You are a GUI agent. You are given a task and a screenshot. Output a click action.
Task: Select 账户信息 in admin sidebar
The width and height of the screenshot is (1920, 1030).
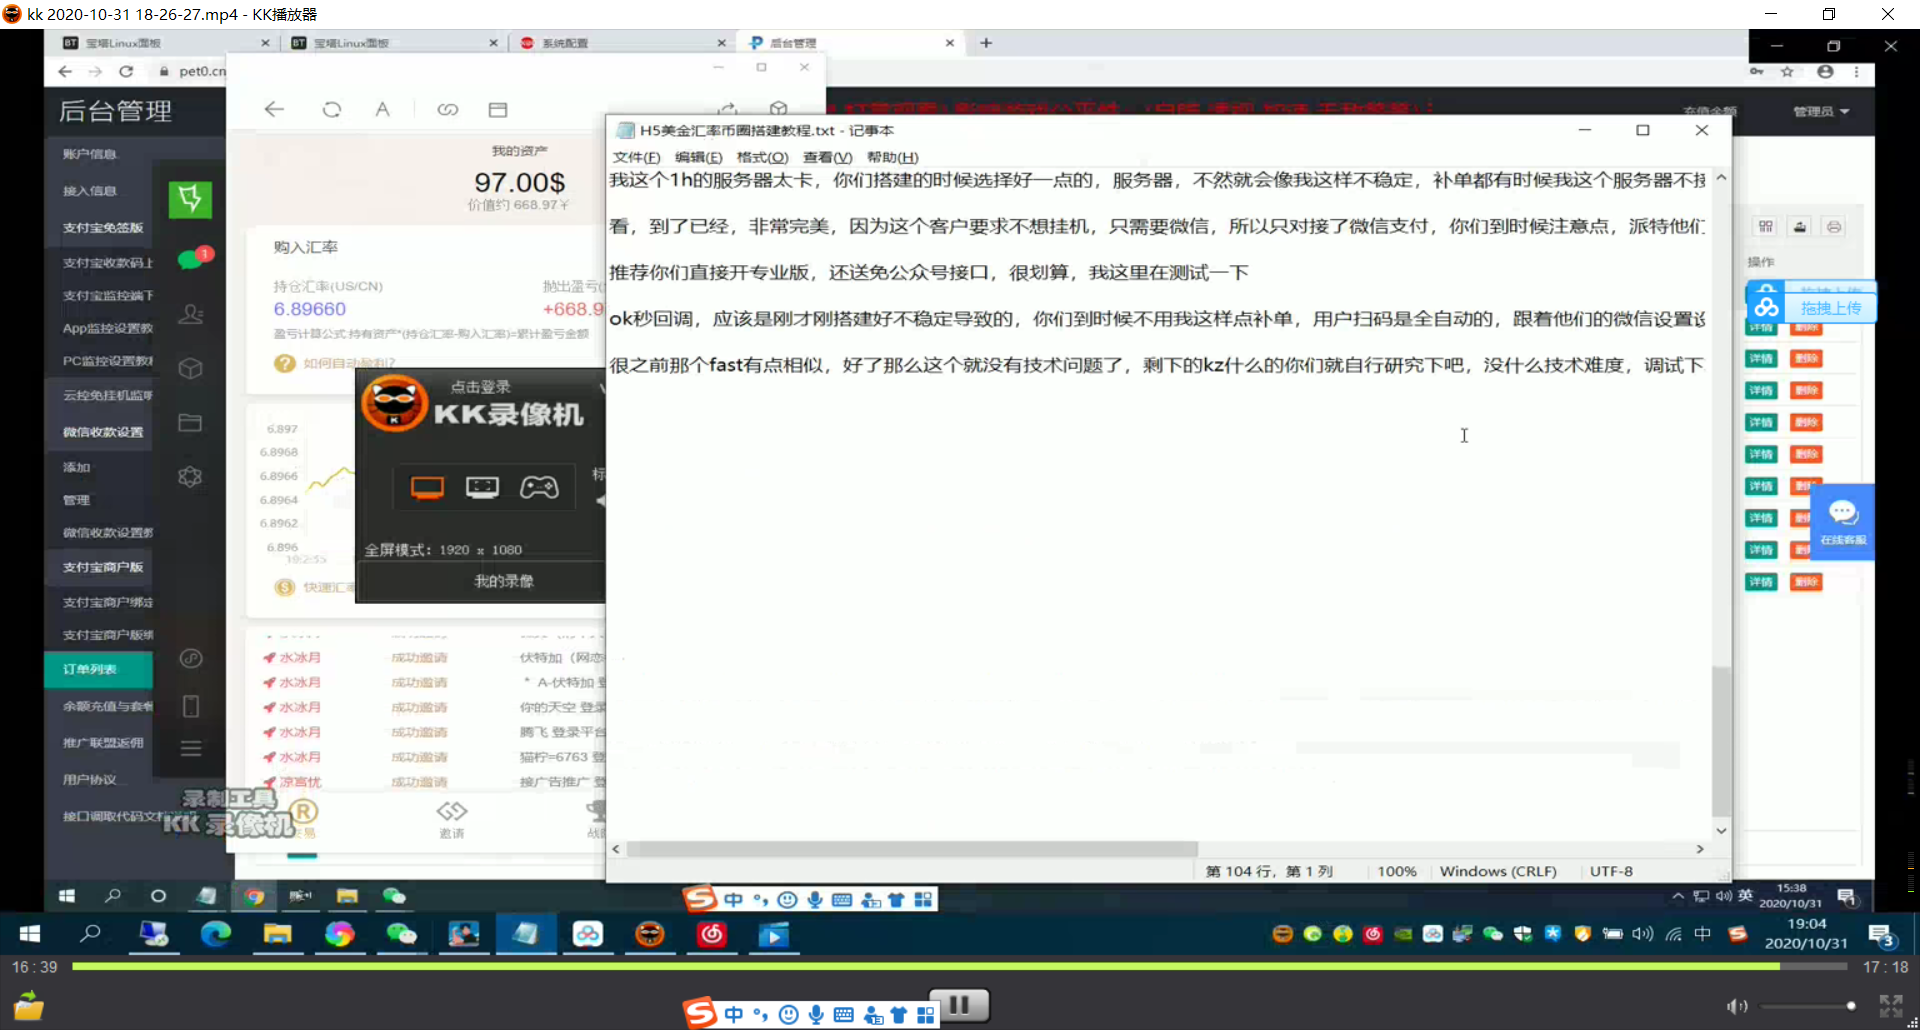[90, 154]
